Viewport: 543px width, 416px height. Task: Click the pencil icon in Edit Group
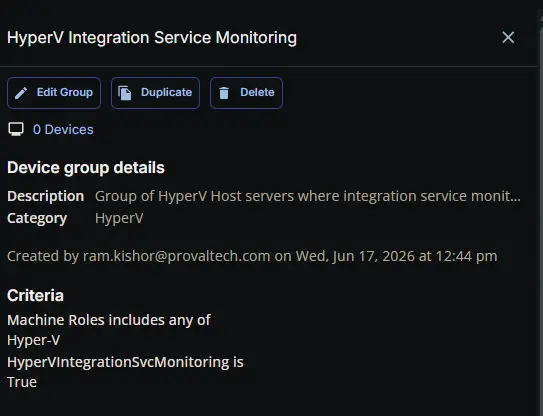click(21, 93)
